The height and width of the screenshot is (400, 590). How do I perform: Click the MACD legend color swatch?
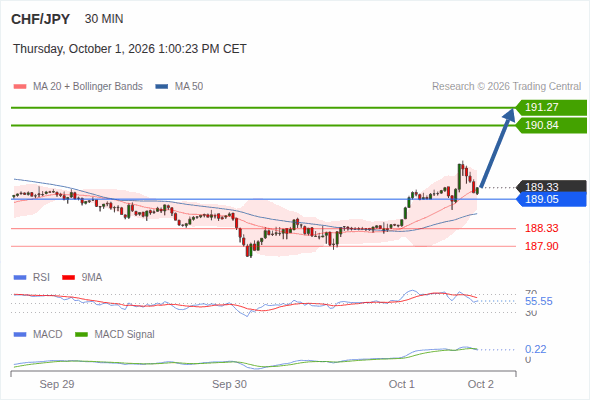[x=20, y=335]
